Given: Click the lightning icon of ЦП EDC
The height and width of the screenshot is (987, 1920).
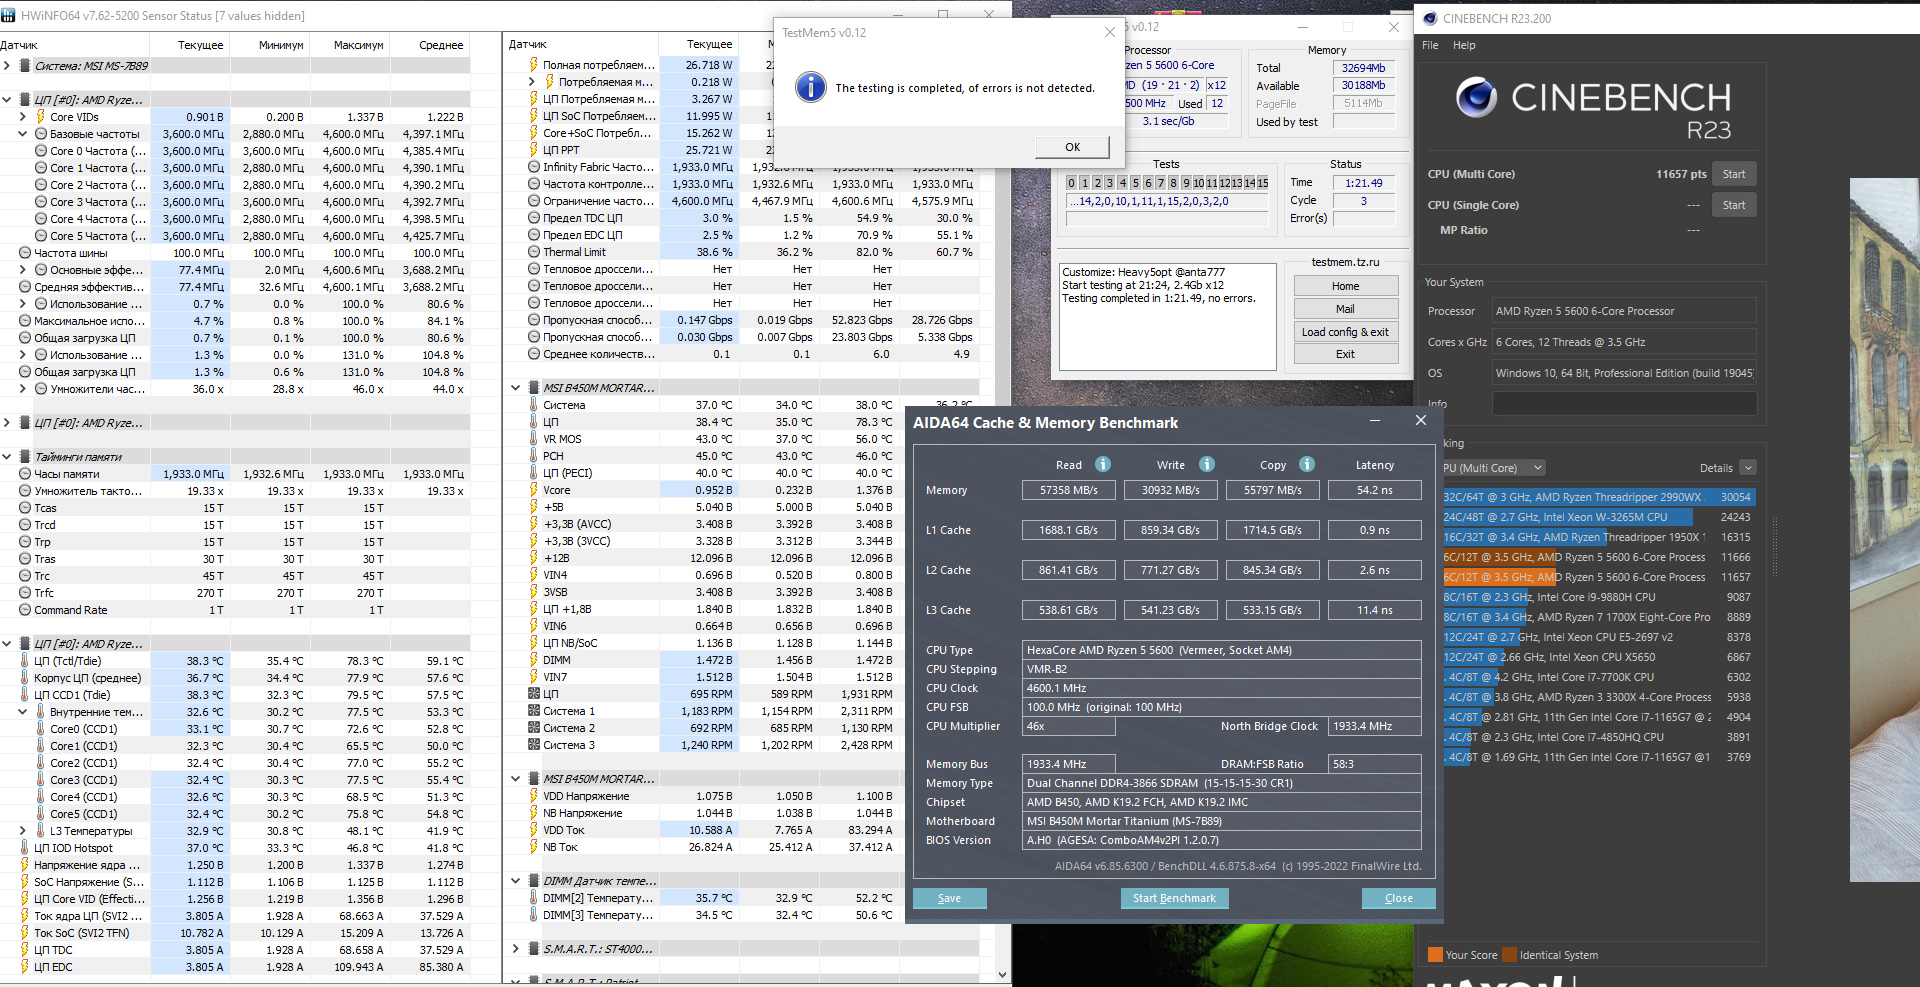Looking at the screenshot, I should 25,967.
